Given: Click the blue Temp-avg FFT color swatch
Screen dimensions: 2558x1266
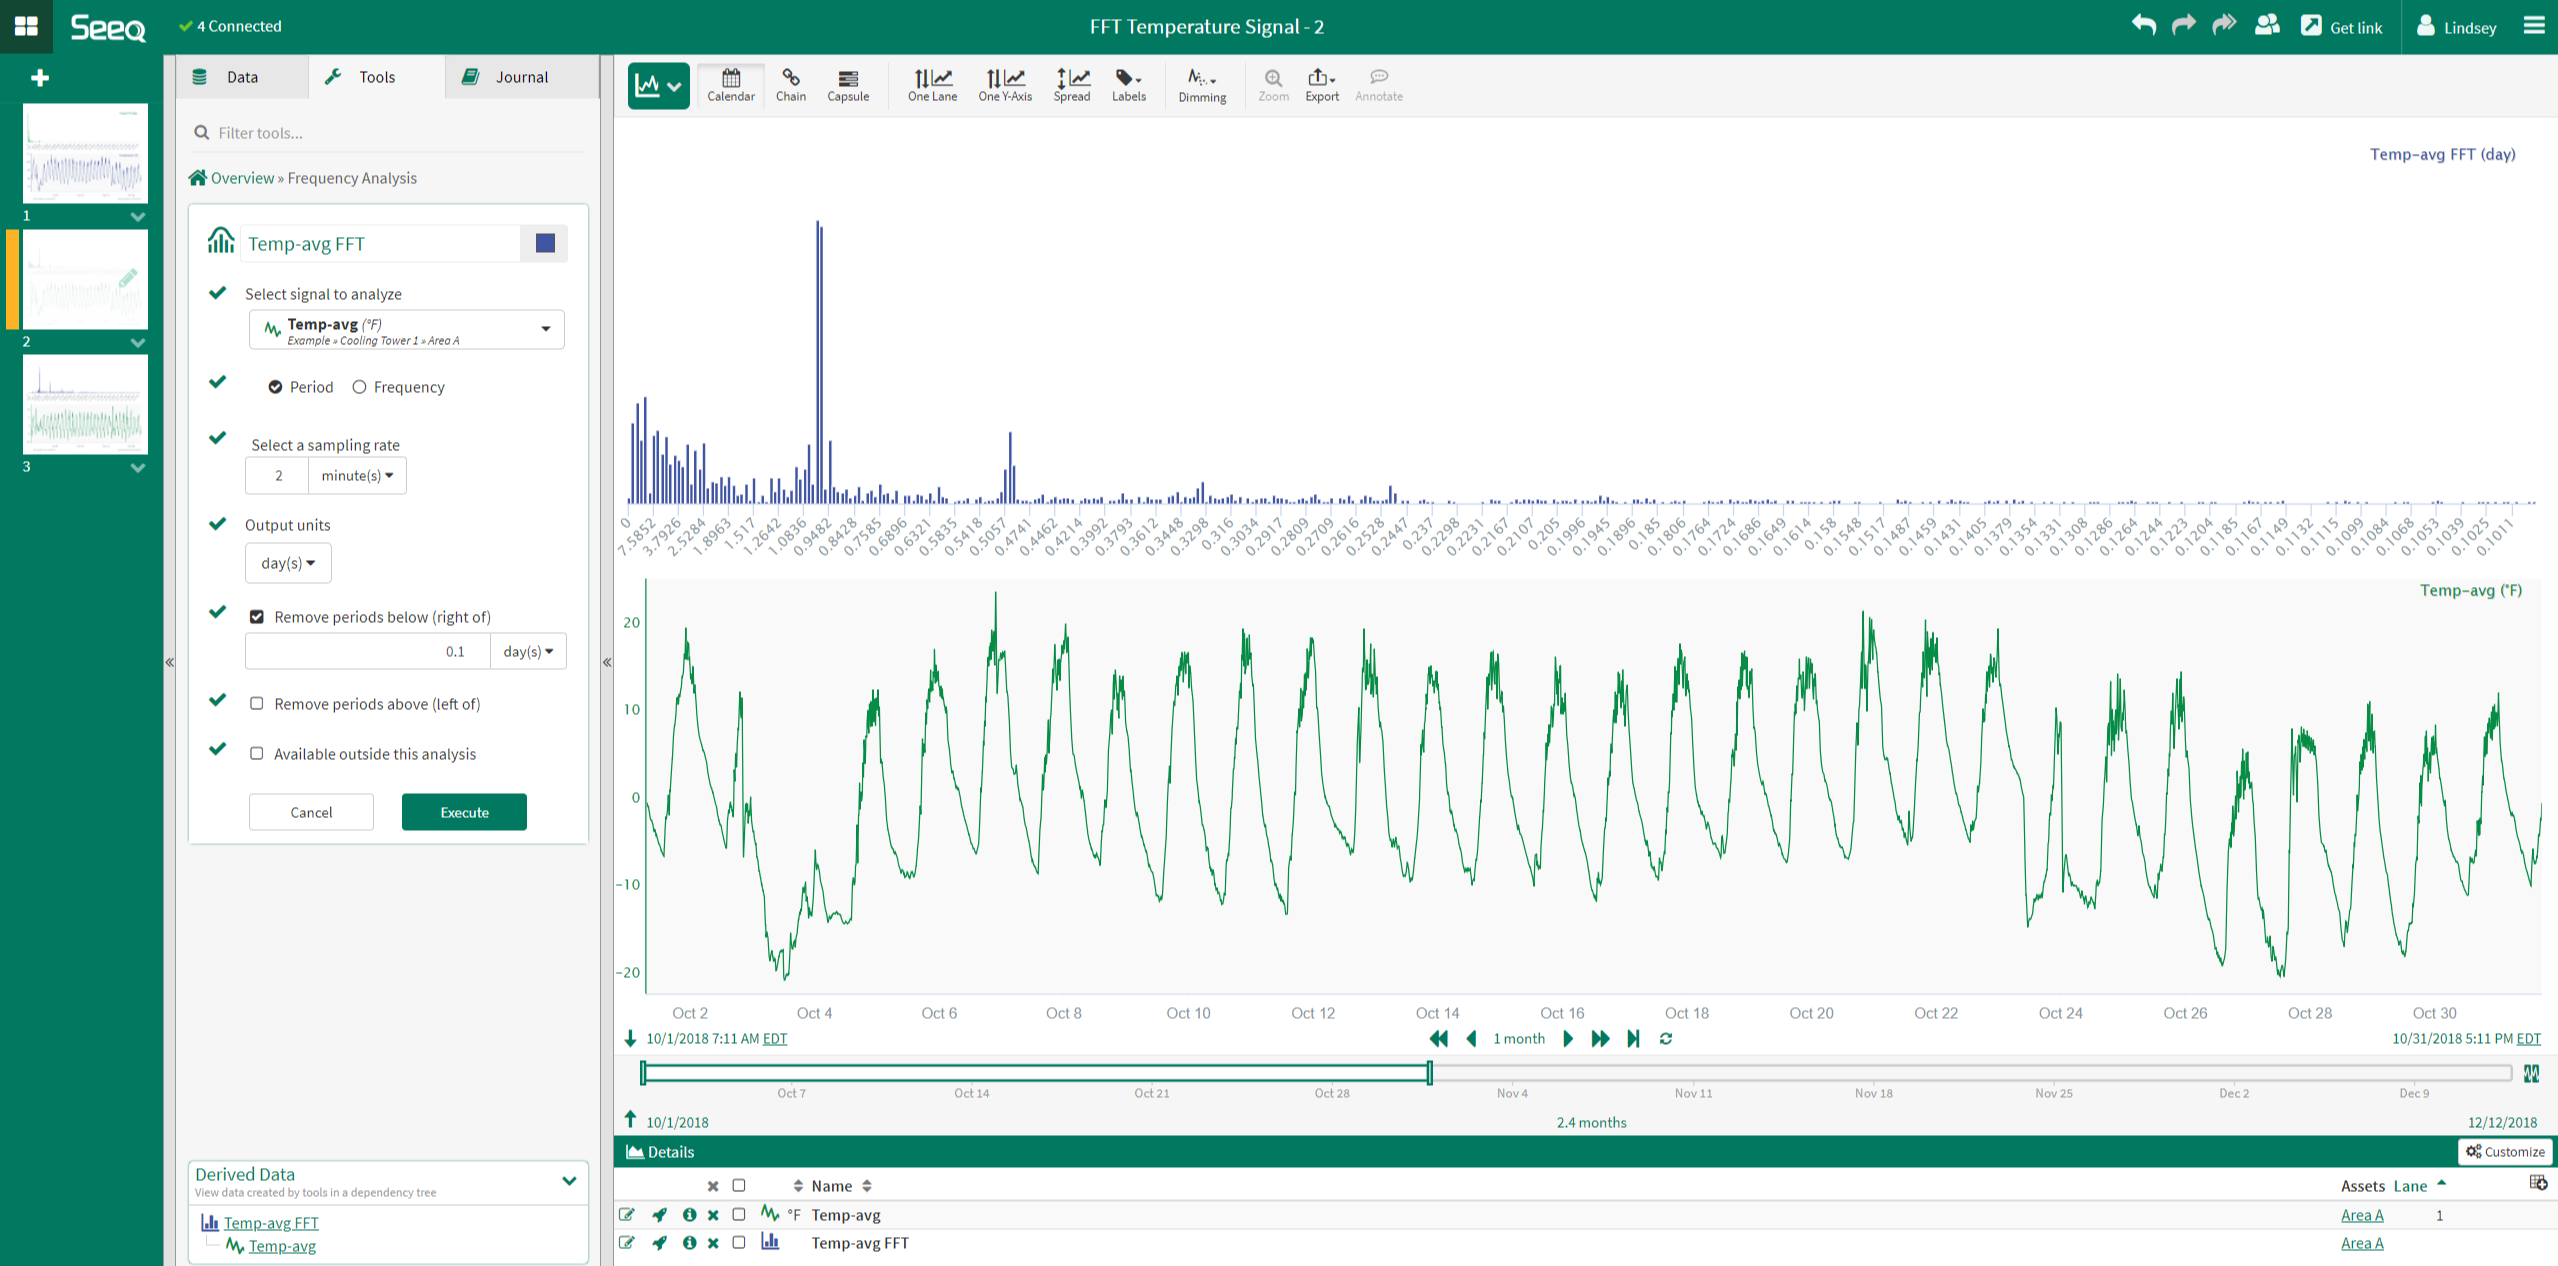Looking at the screenshot, I should pos(545,244).
